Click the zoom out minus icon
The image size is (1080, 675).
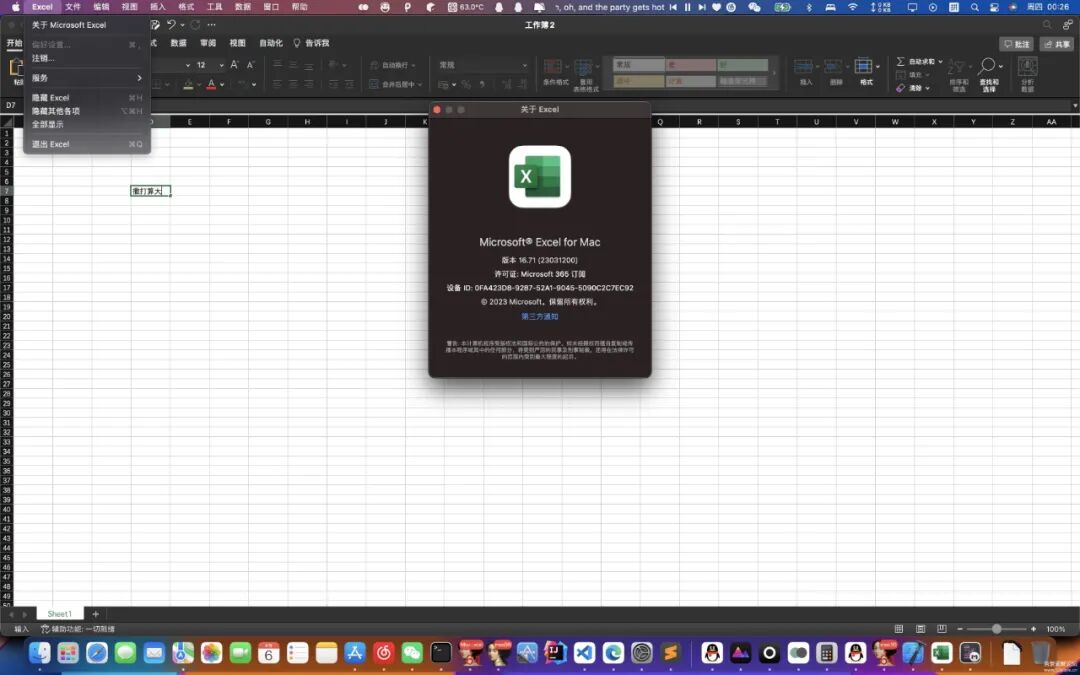[x=960, y=629]
